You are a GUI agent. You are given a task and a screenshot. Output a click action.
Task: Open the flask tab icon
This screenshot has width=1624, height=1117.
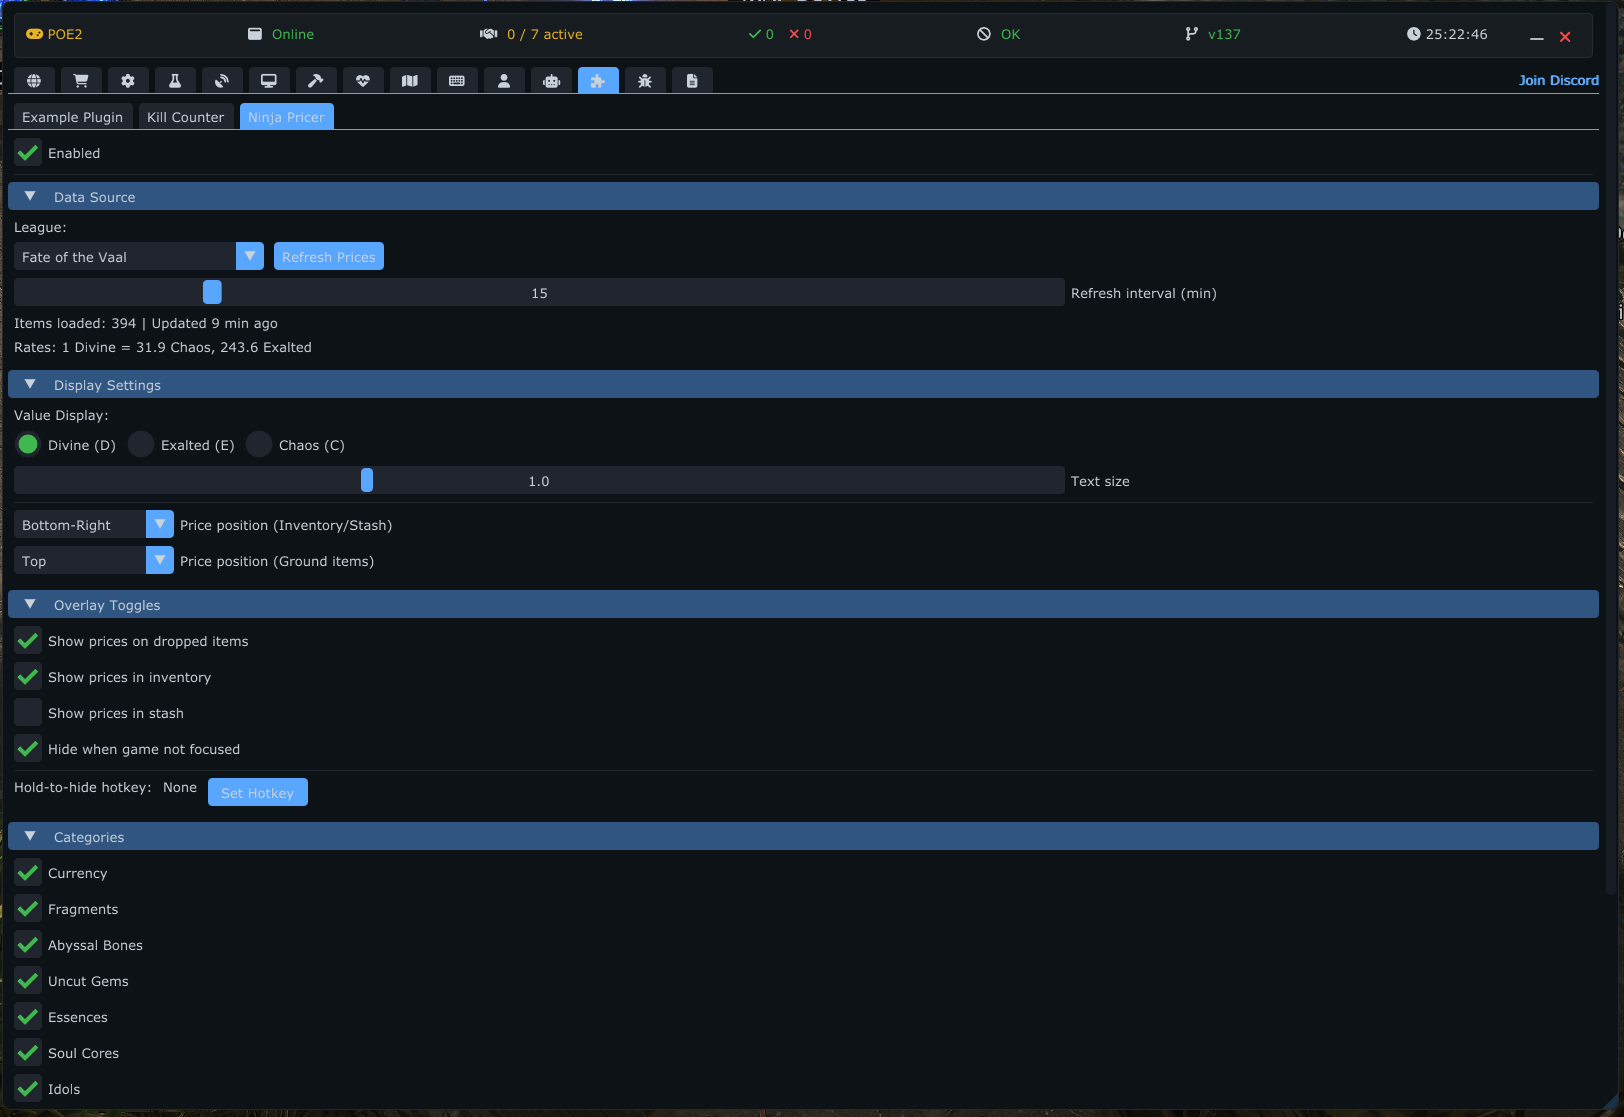pos(175,81)
